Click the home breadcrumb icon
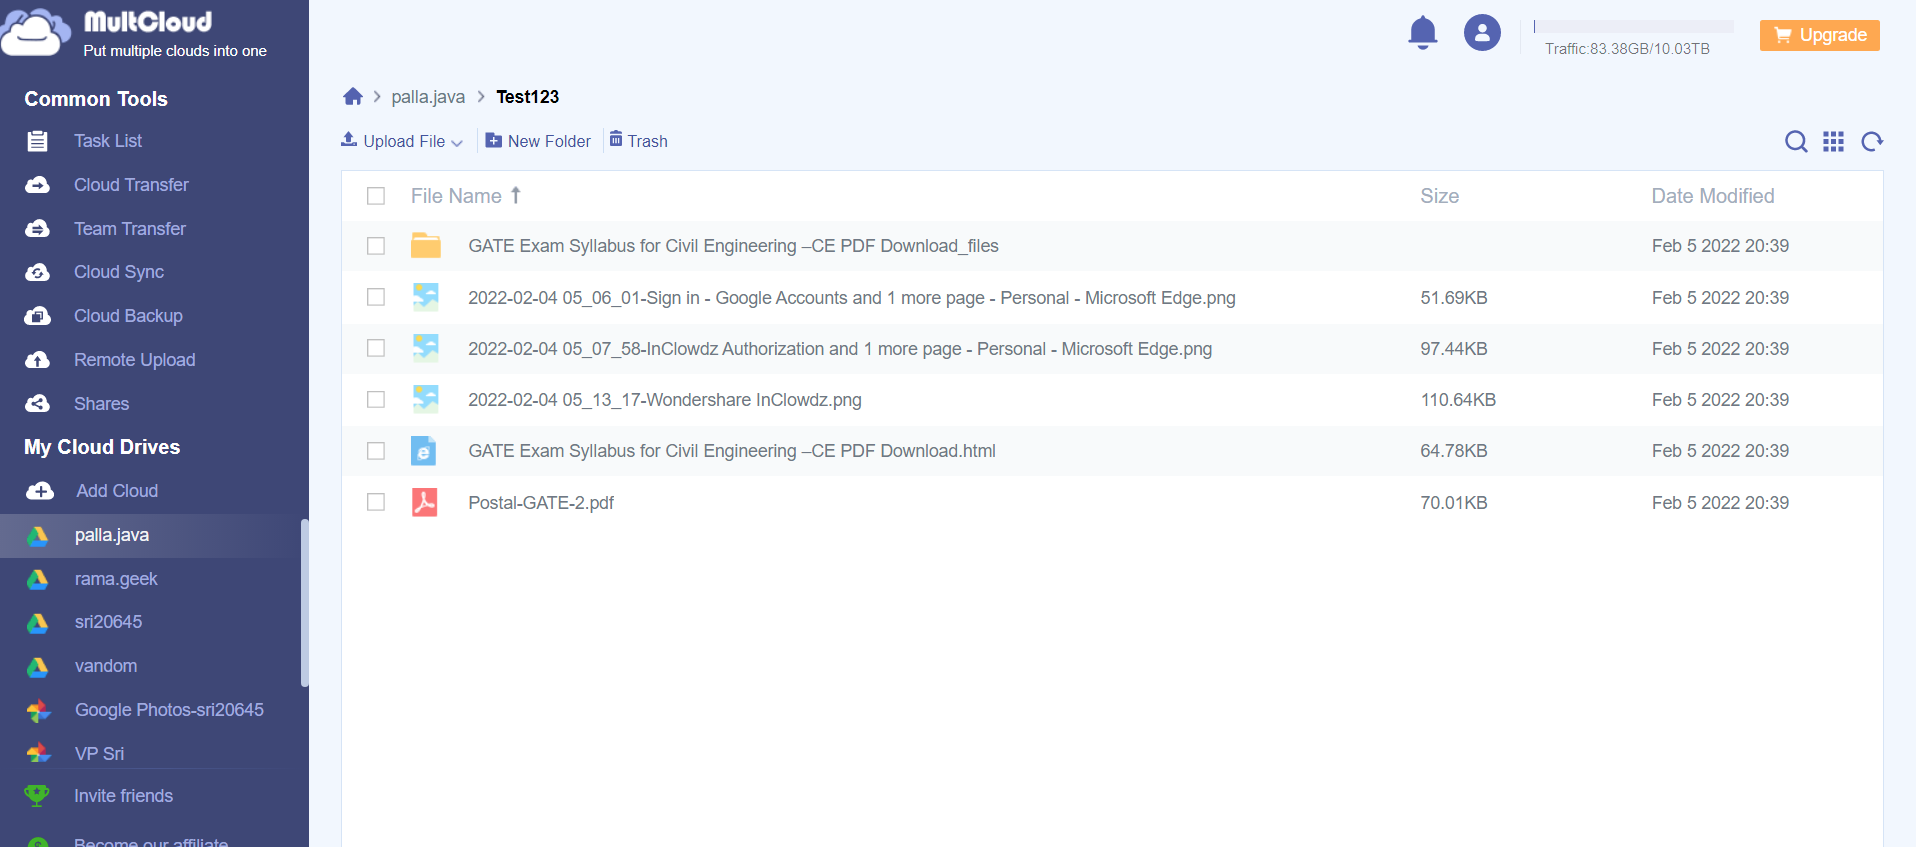 click(x=352, y=97)
